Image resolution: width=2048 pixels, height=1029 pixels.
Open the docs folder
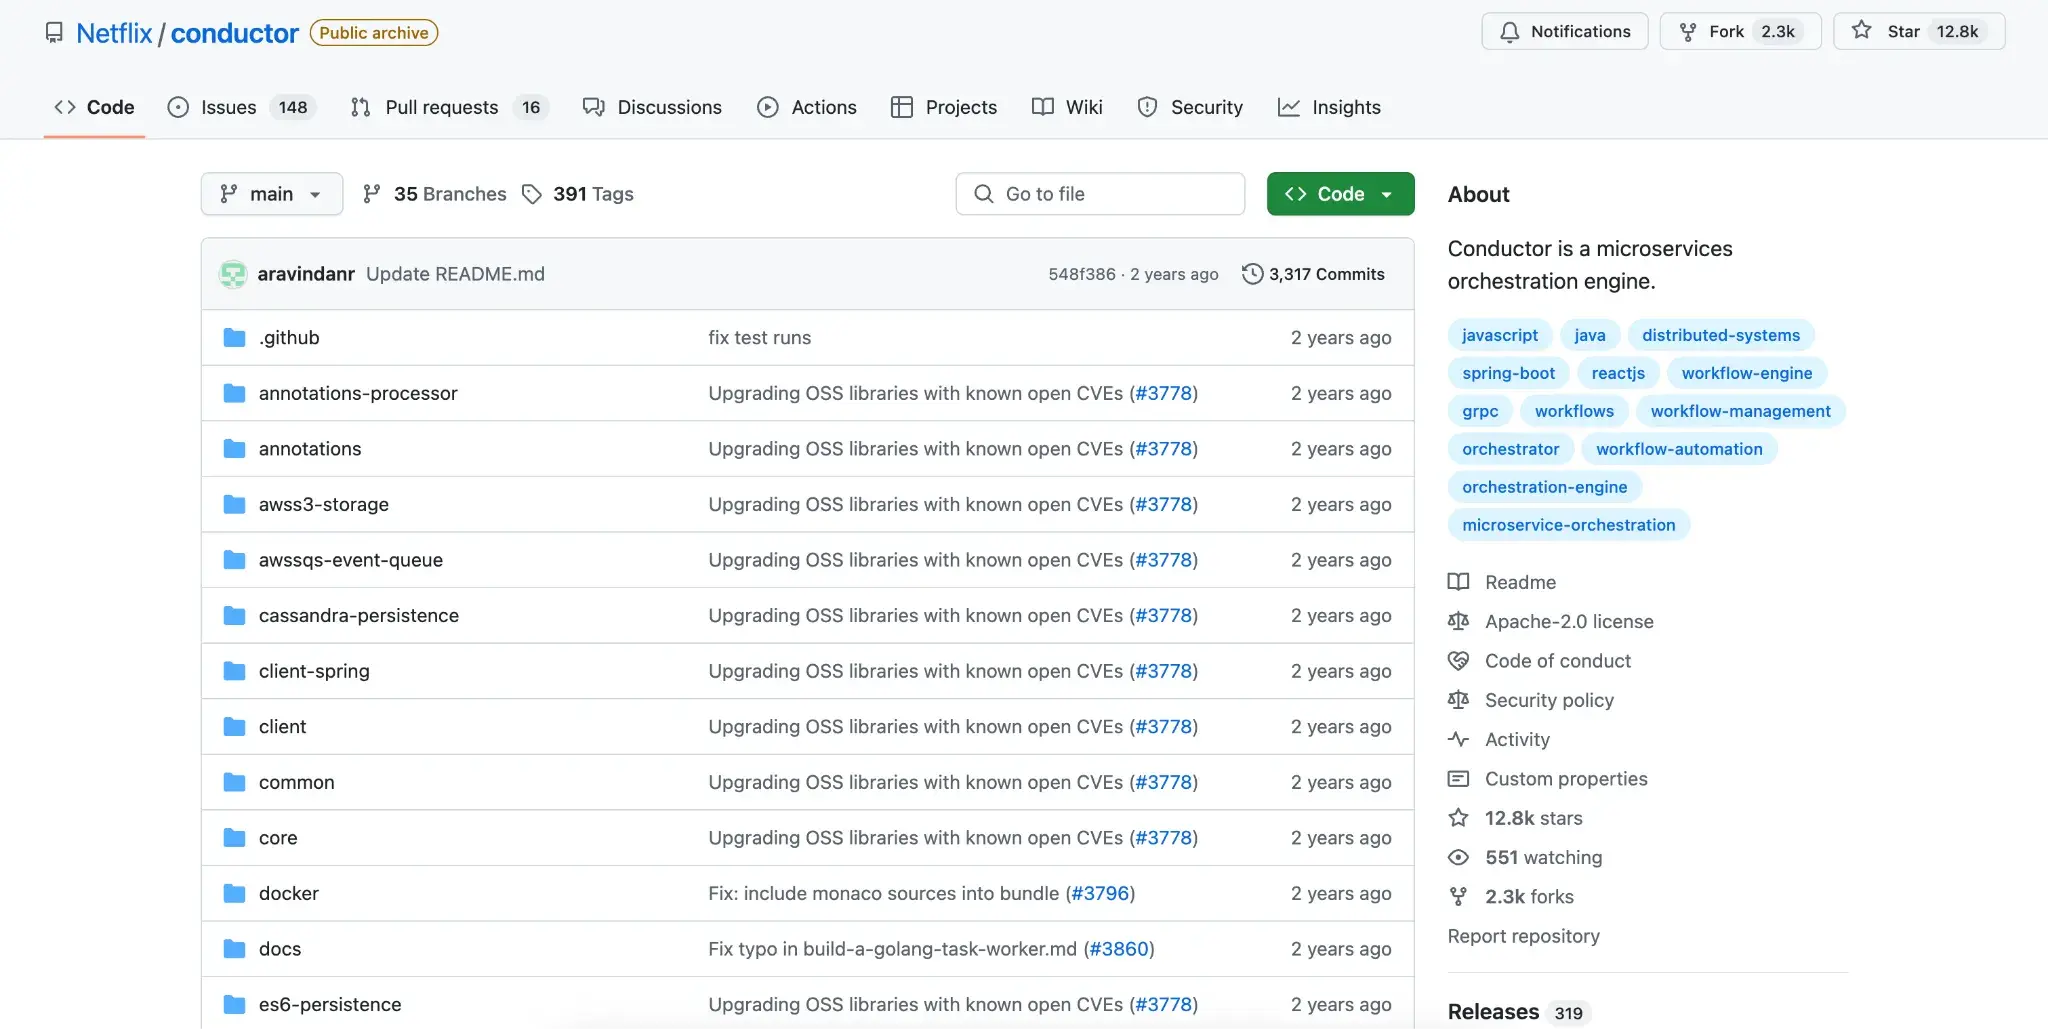click(280, 949)
